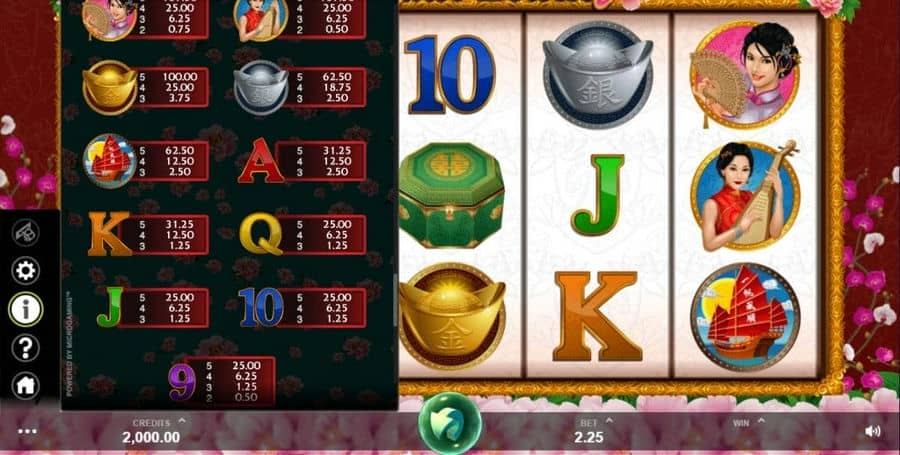Viewport: 900px width, 455px height.
Task: Expand the Bet amount arrow
Action: click(609, 421)
